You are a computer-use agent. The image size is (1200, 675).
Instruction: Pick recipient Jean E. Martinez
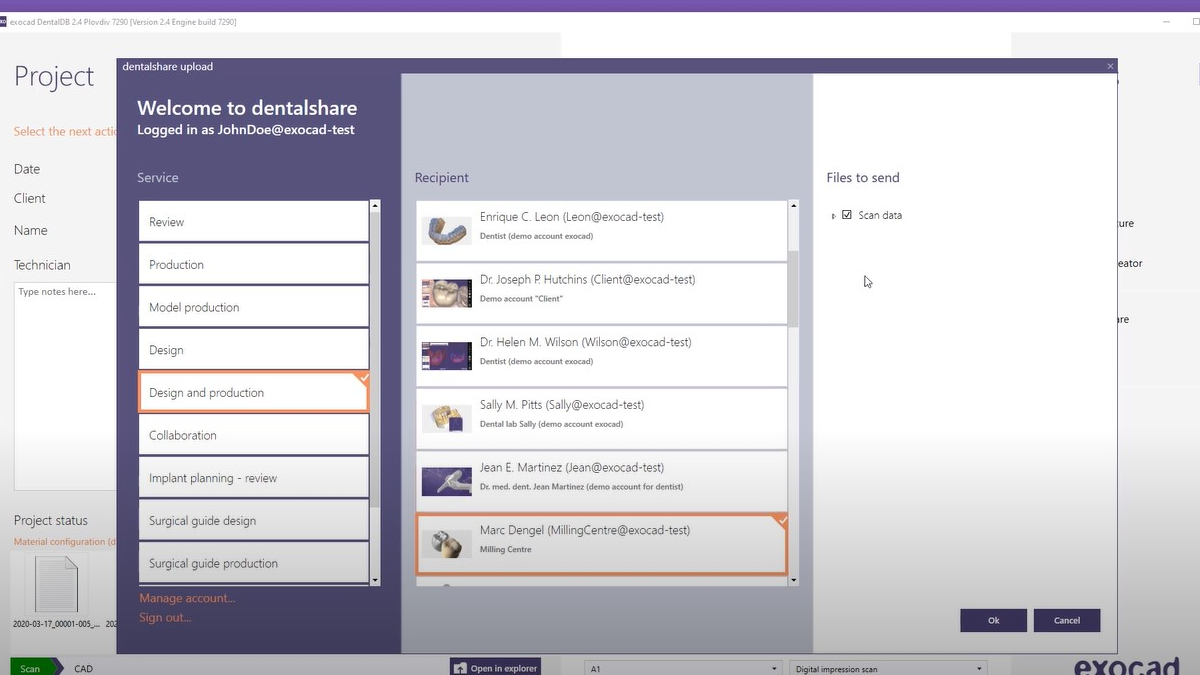click(602, 480)
